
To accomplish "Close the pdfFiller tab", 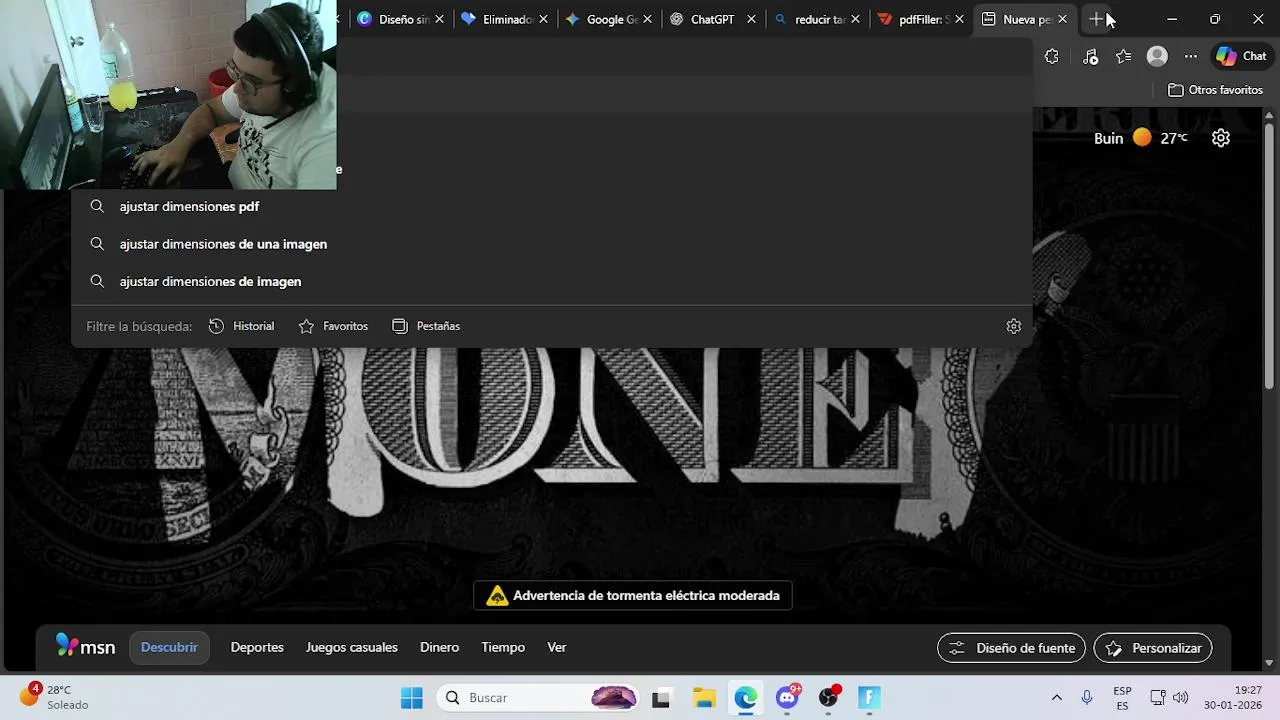I will tap(959, 19).
